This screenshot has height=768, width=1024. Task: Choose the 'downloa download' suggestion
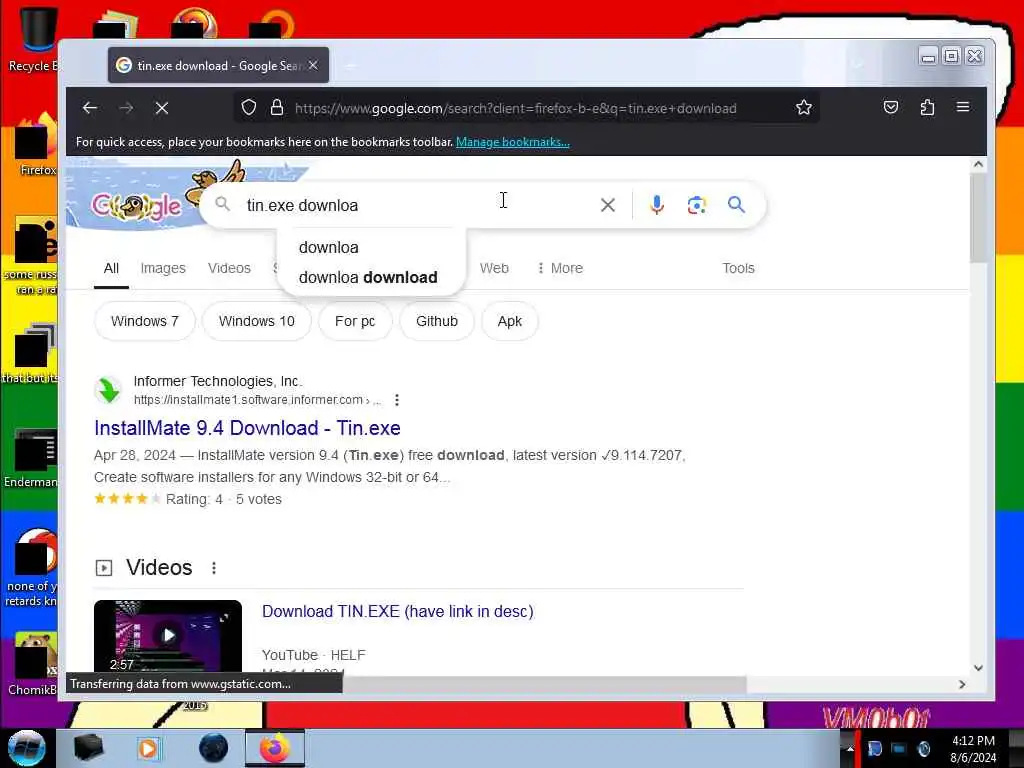point(368,278)
